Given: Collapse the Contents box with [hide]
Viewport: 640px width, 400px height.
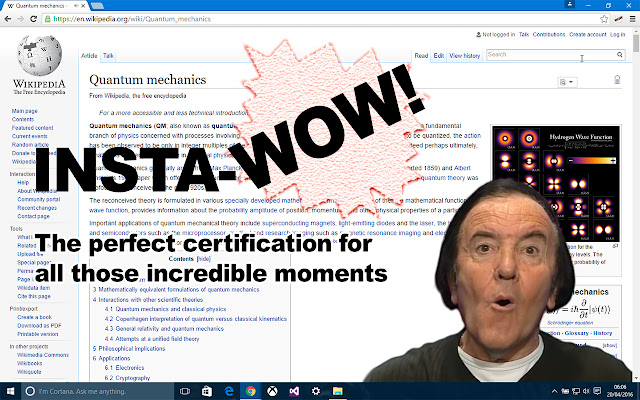Looking at the screenshot, I should pos(204,259).
